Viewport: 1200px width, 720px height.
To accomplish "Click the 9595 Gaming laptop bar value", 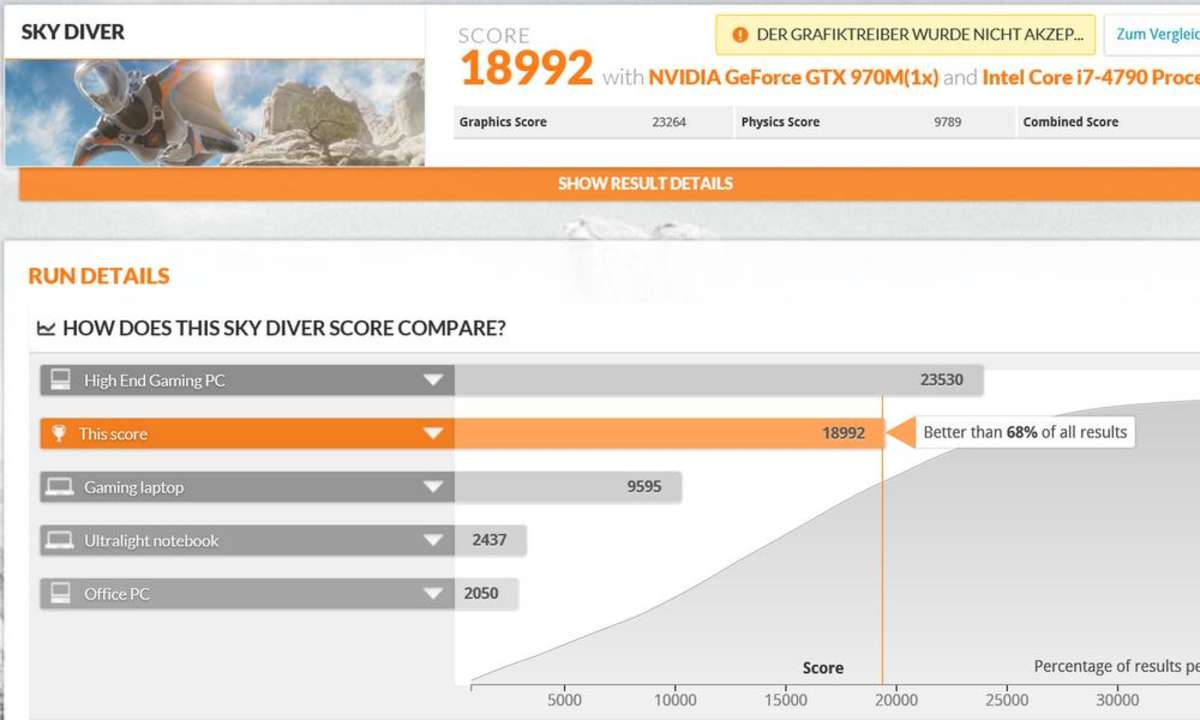I will pyautogui.click(x=644, y=487).
